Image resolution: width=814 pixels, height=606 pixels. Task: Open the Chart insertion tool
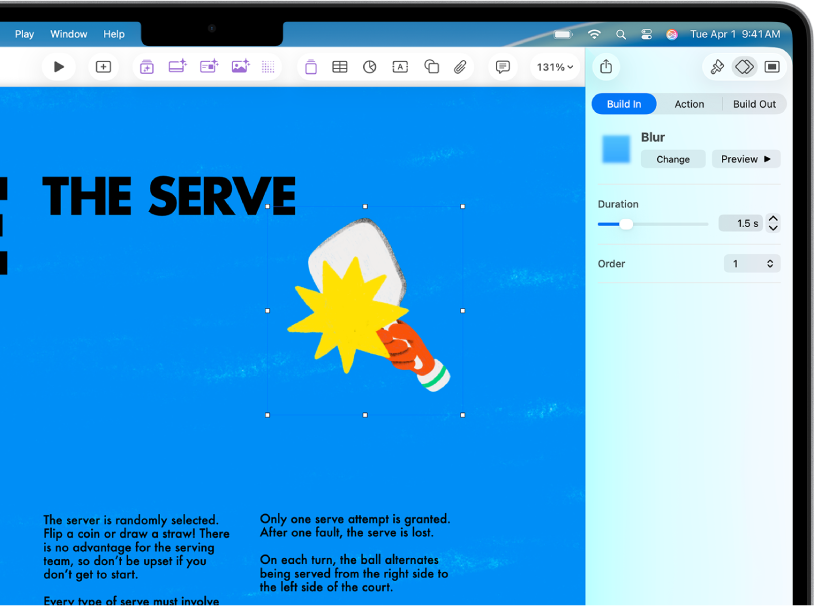[x=370, y=67]
